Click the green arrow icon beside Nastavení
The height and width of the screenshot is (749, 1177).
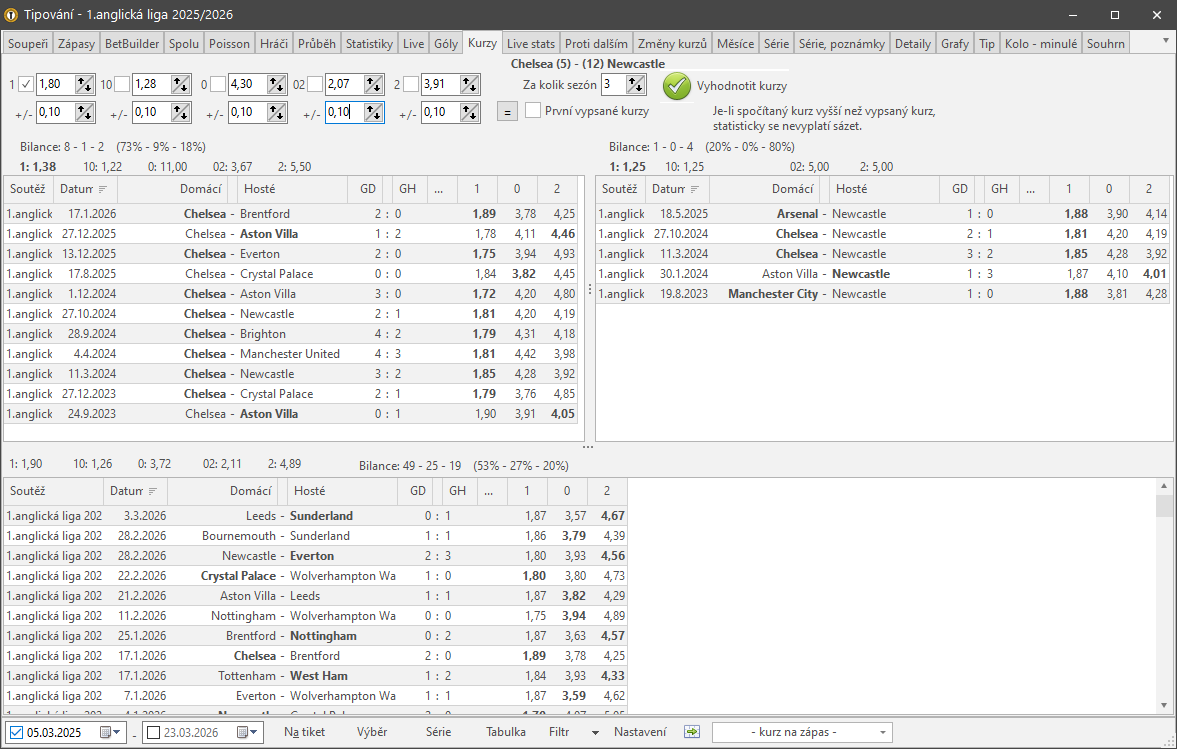click(x=692, y=732)
